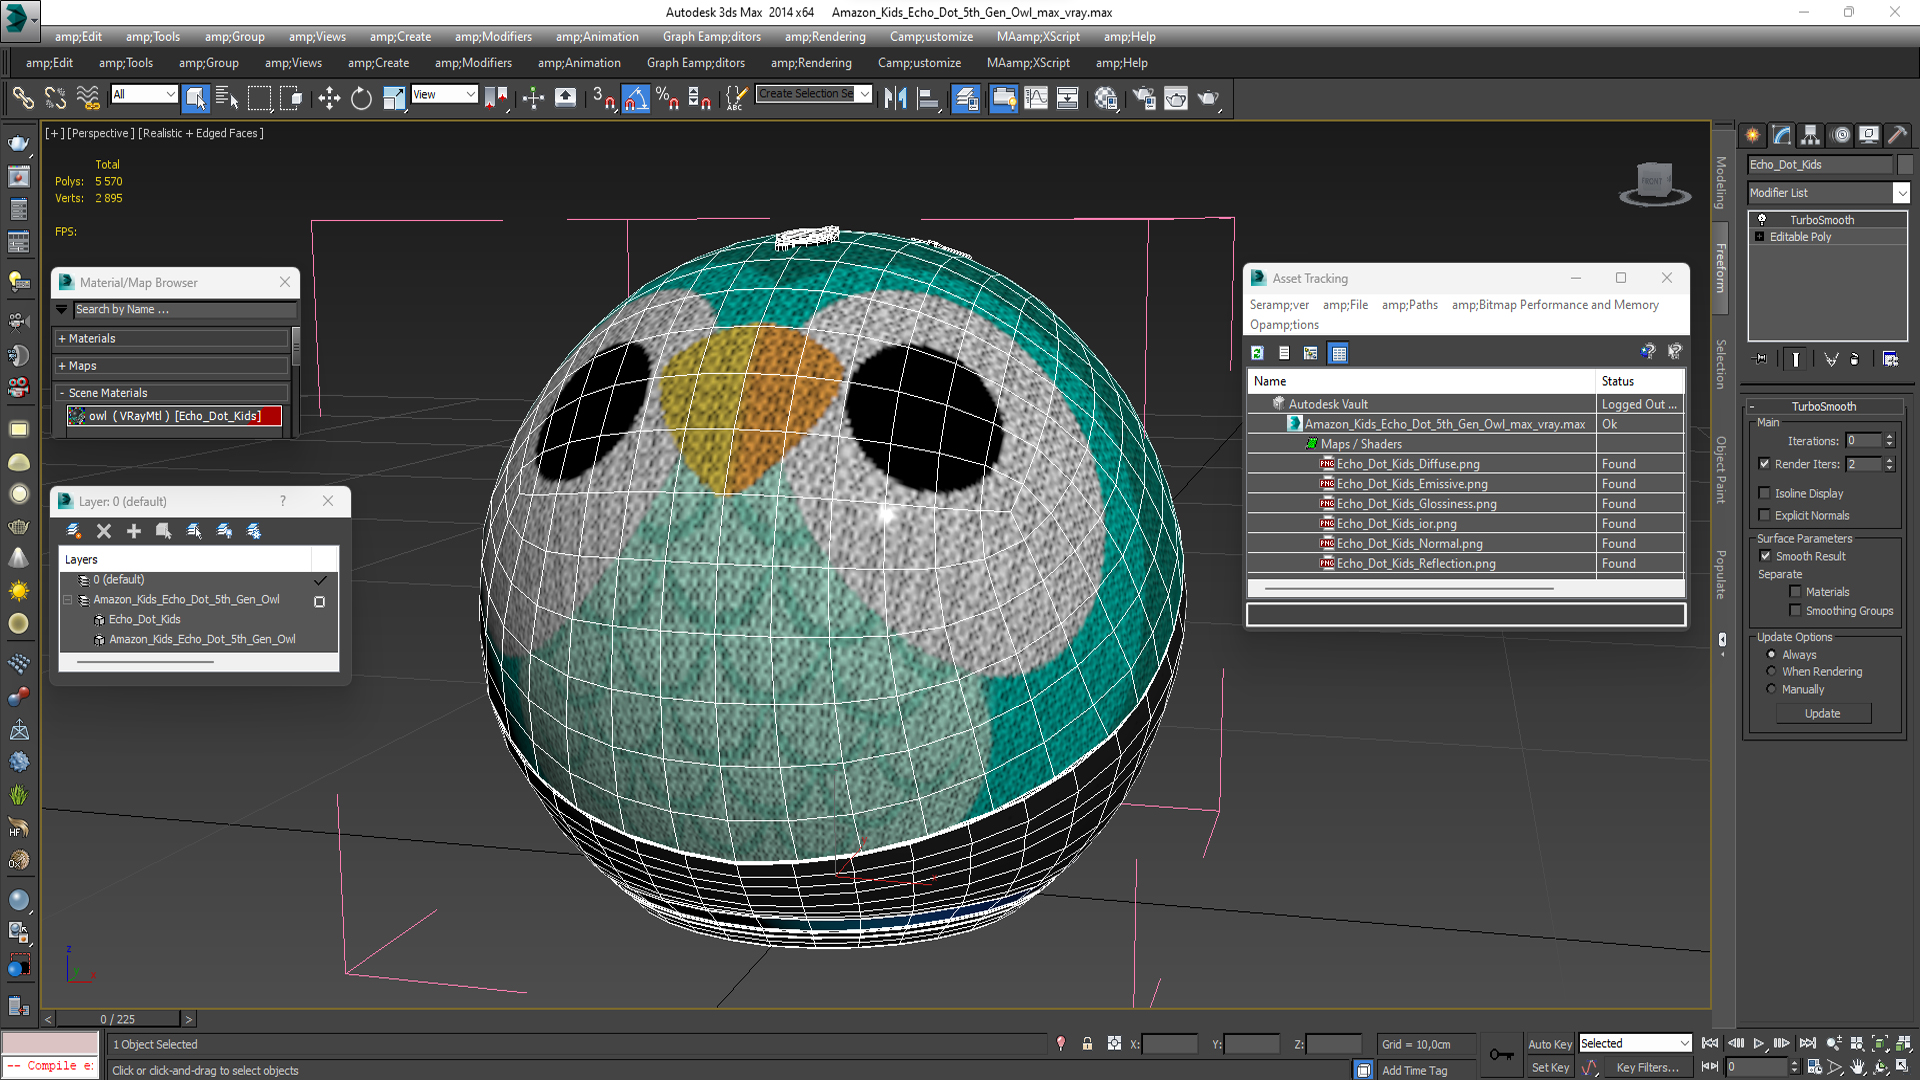Enable Render Iters checkbox
1920x1080 pixels.
tap(1764, 464)
